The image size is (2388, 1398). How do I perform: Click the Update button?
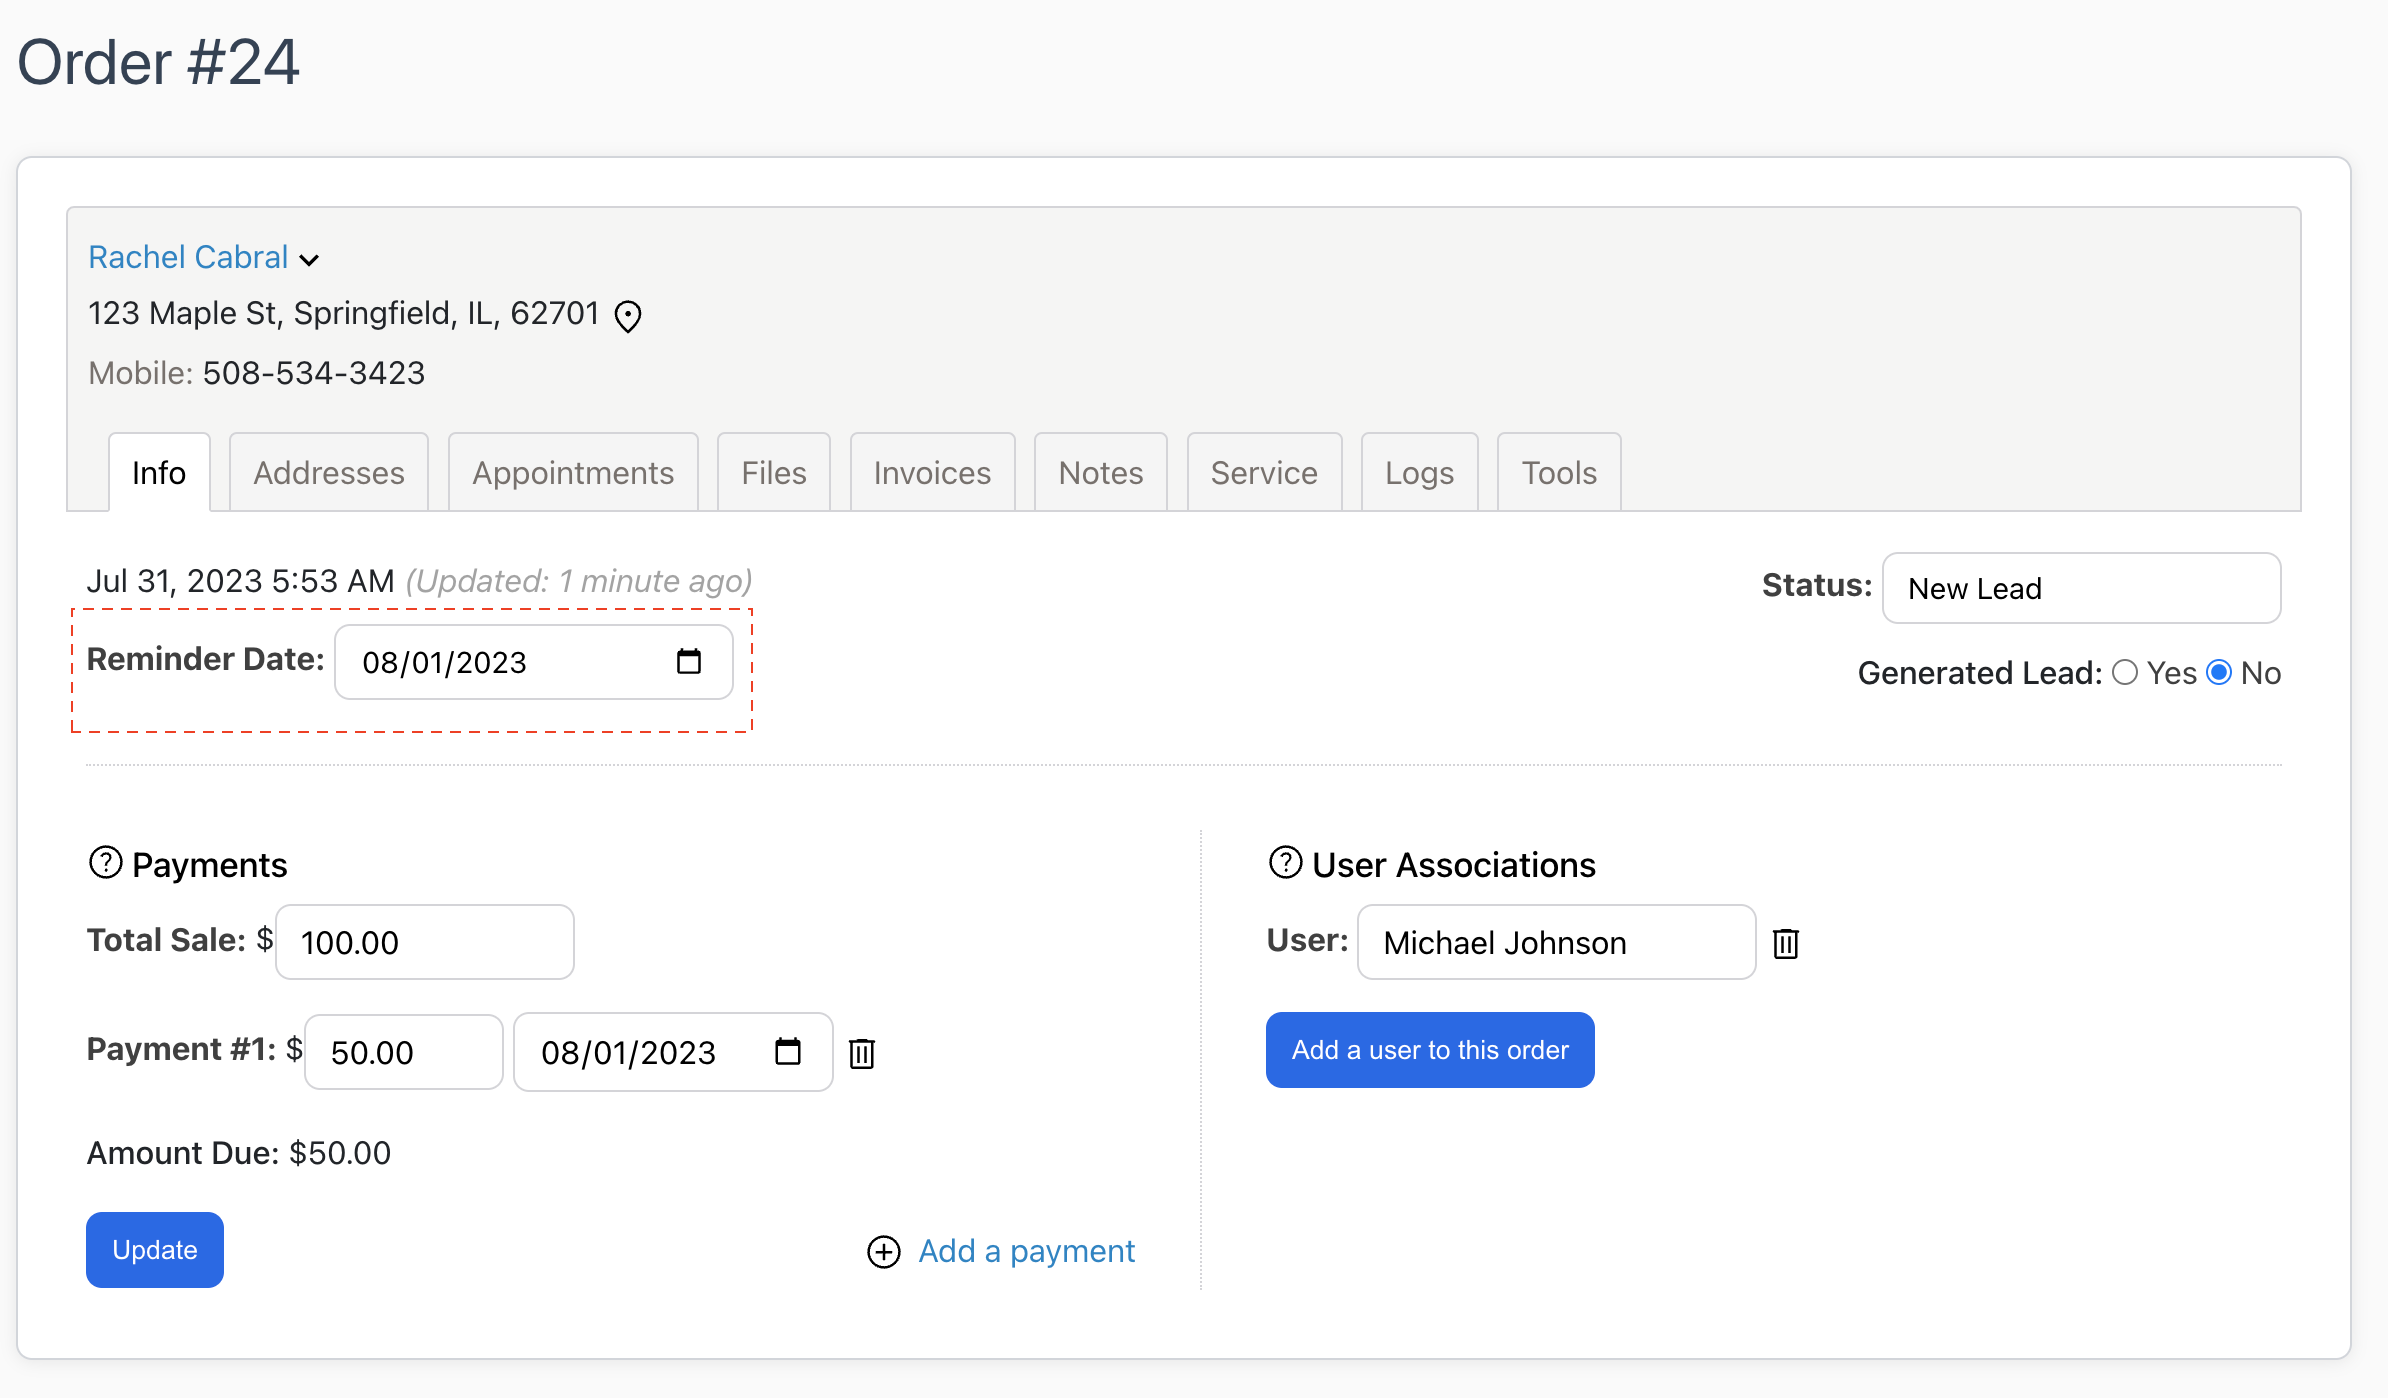[x=154, y=1249]
